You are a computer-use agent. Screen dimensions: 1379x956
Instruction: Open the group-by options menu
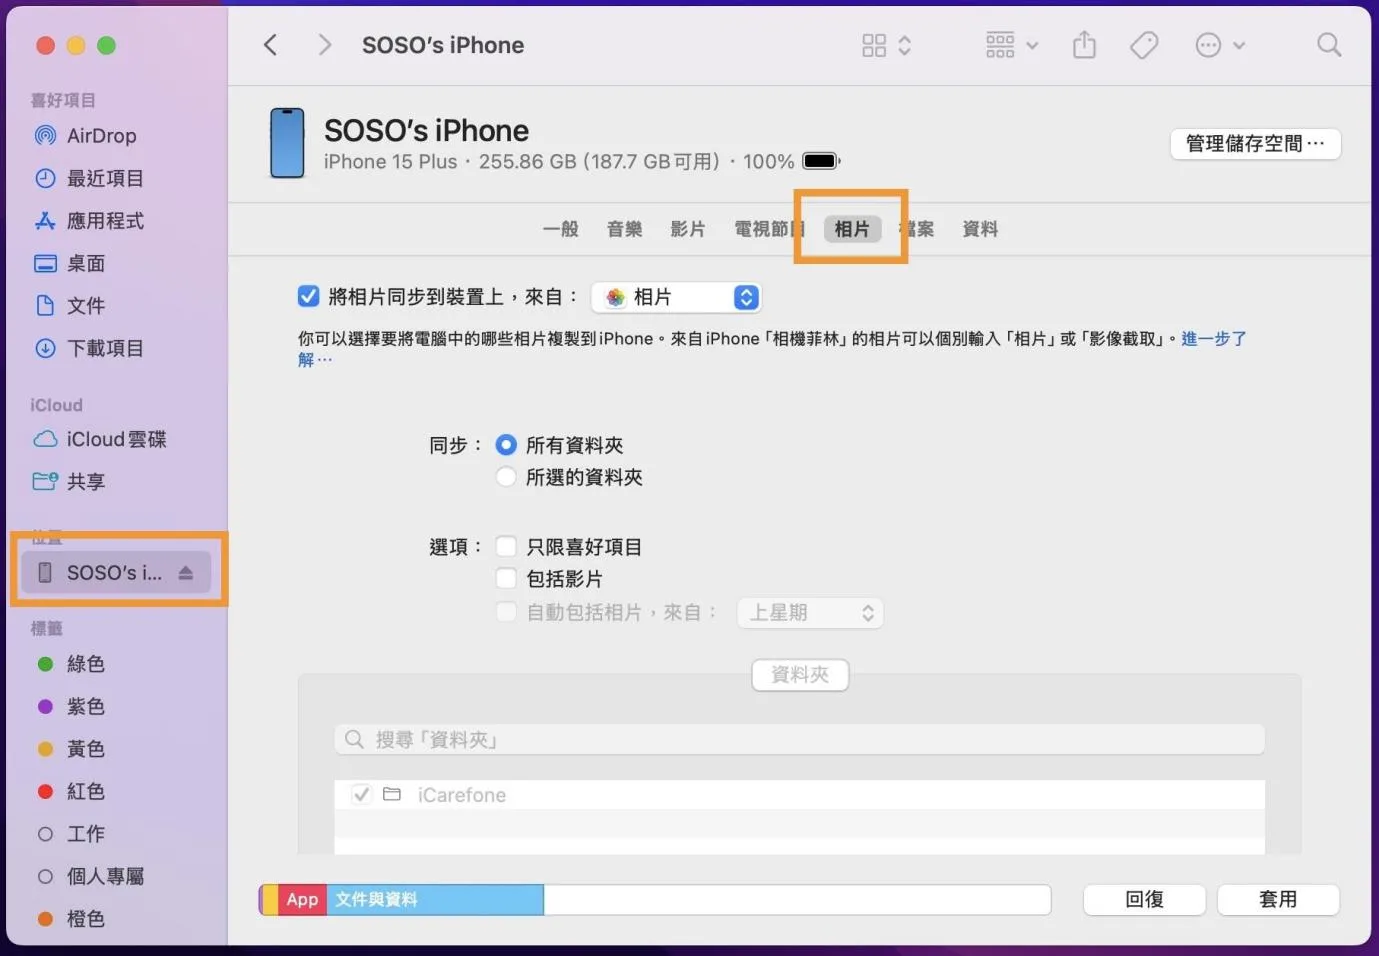(1012, 45)
